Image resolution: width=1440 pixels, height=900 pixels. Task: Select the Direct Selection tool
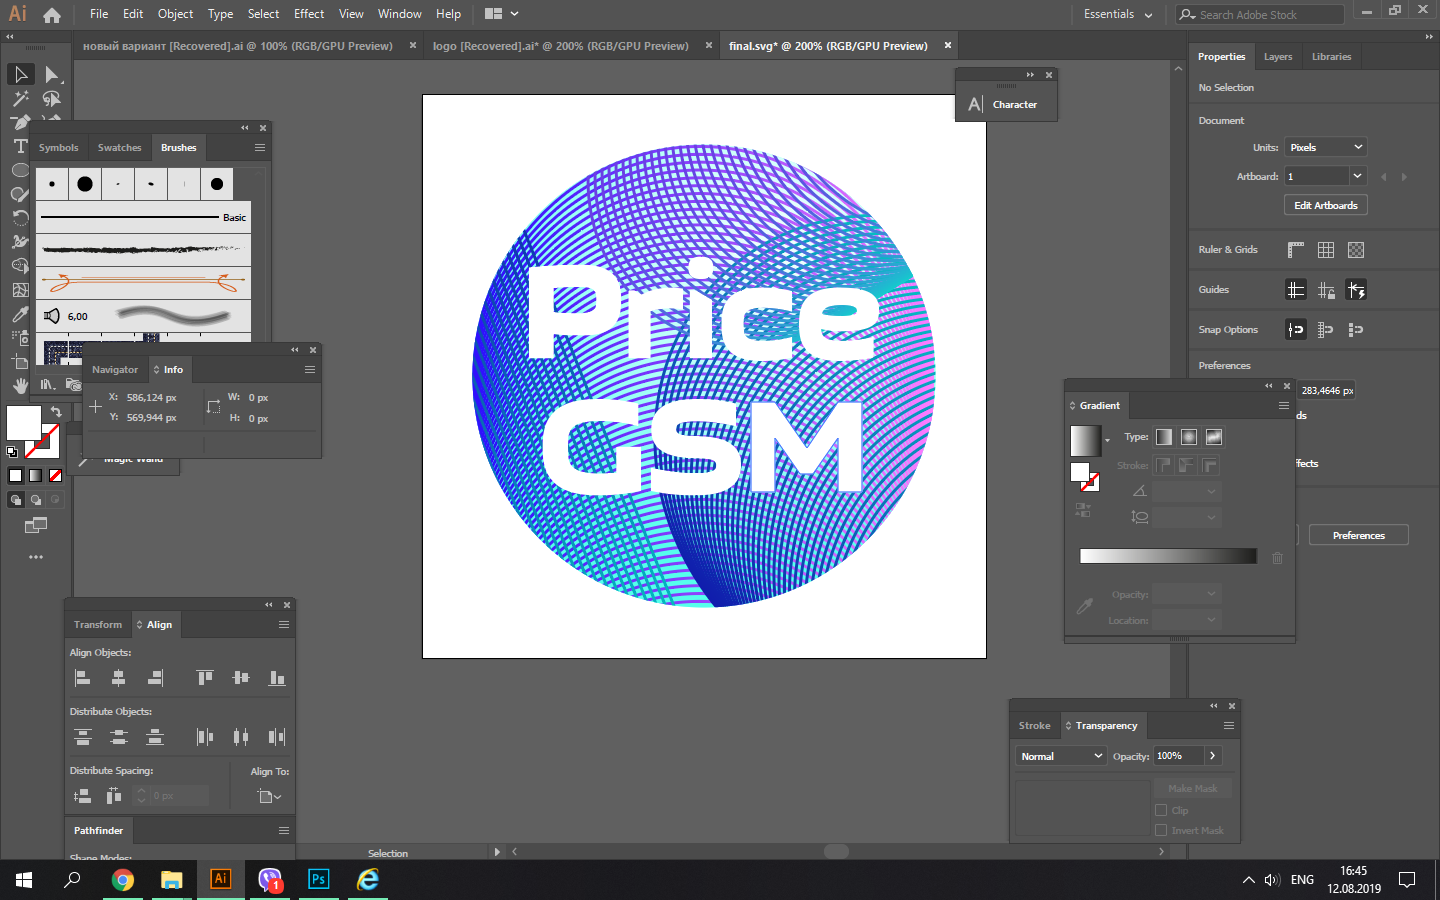tap(52, 75)
